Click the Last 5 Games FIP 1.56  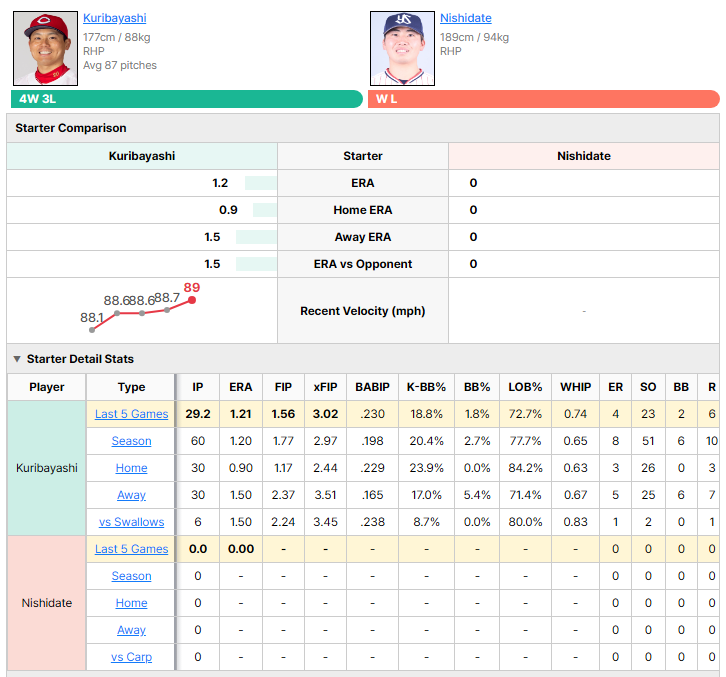coord(283,414)
